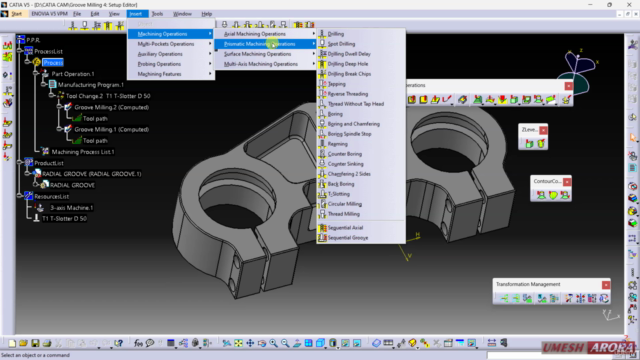Screen dimensions: 640x360
Task: Select Part Operation.1 in tree
Action: [73, 74]
